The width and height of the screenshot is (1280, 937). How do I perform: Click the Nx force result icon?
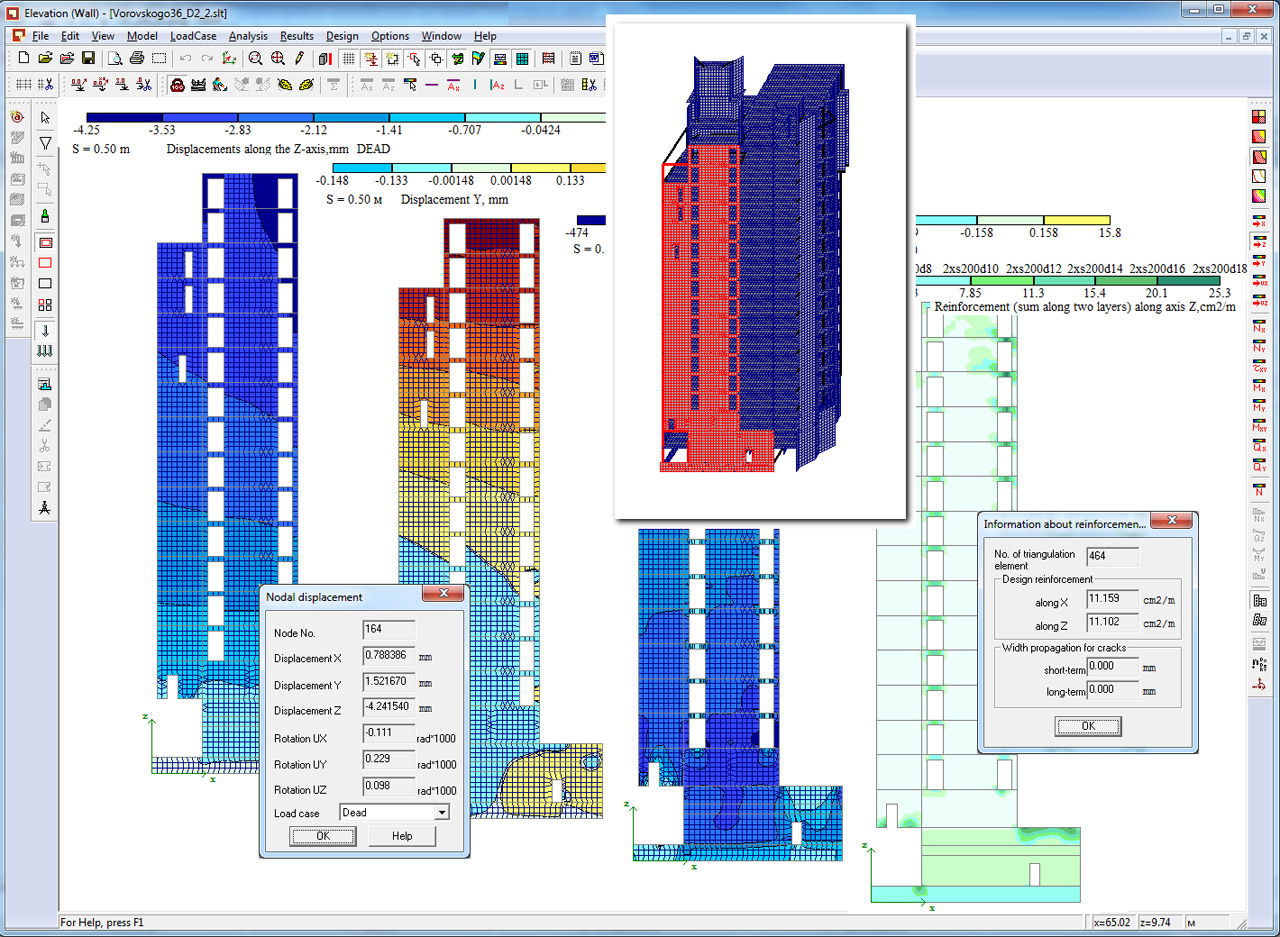pos(1259,327)
